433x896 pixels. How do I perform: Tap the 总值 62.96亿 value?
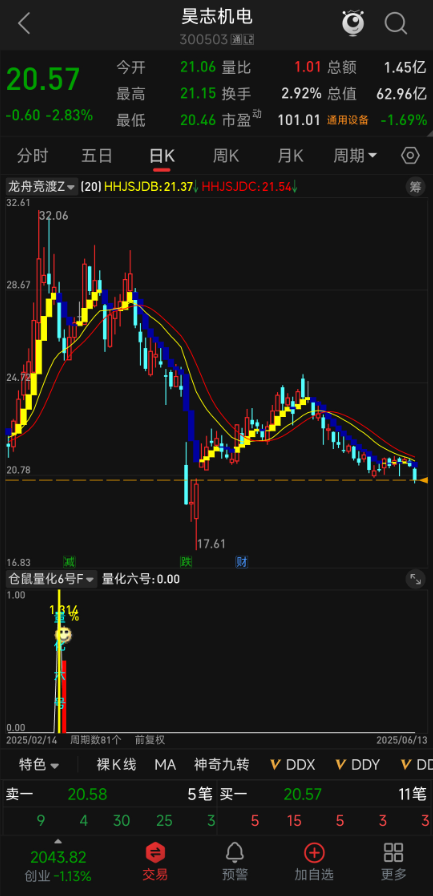(402, 94)
